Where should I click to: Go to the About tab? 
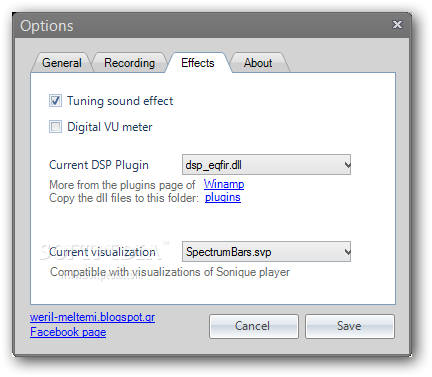pyautogui.click(x=258, y=63)
